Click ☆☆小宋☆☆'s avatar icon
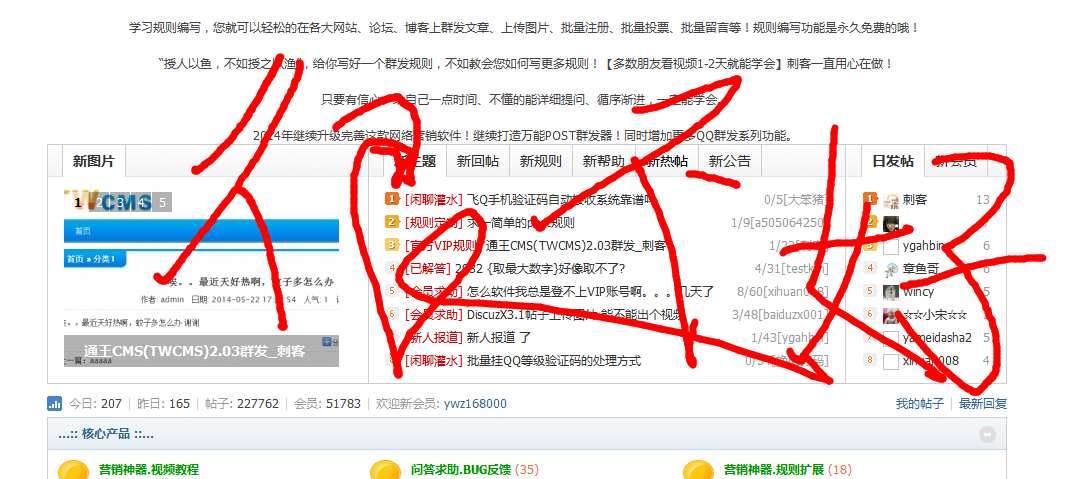The width and height of the screenshot is (1081, 479). [x=891, y=315]
